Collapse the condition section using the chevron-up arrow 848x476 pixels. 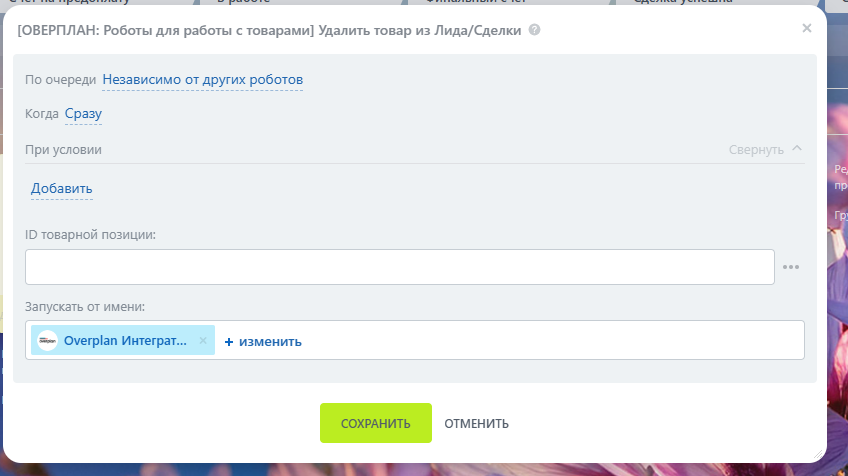tap(797, 148)
